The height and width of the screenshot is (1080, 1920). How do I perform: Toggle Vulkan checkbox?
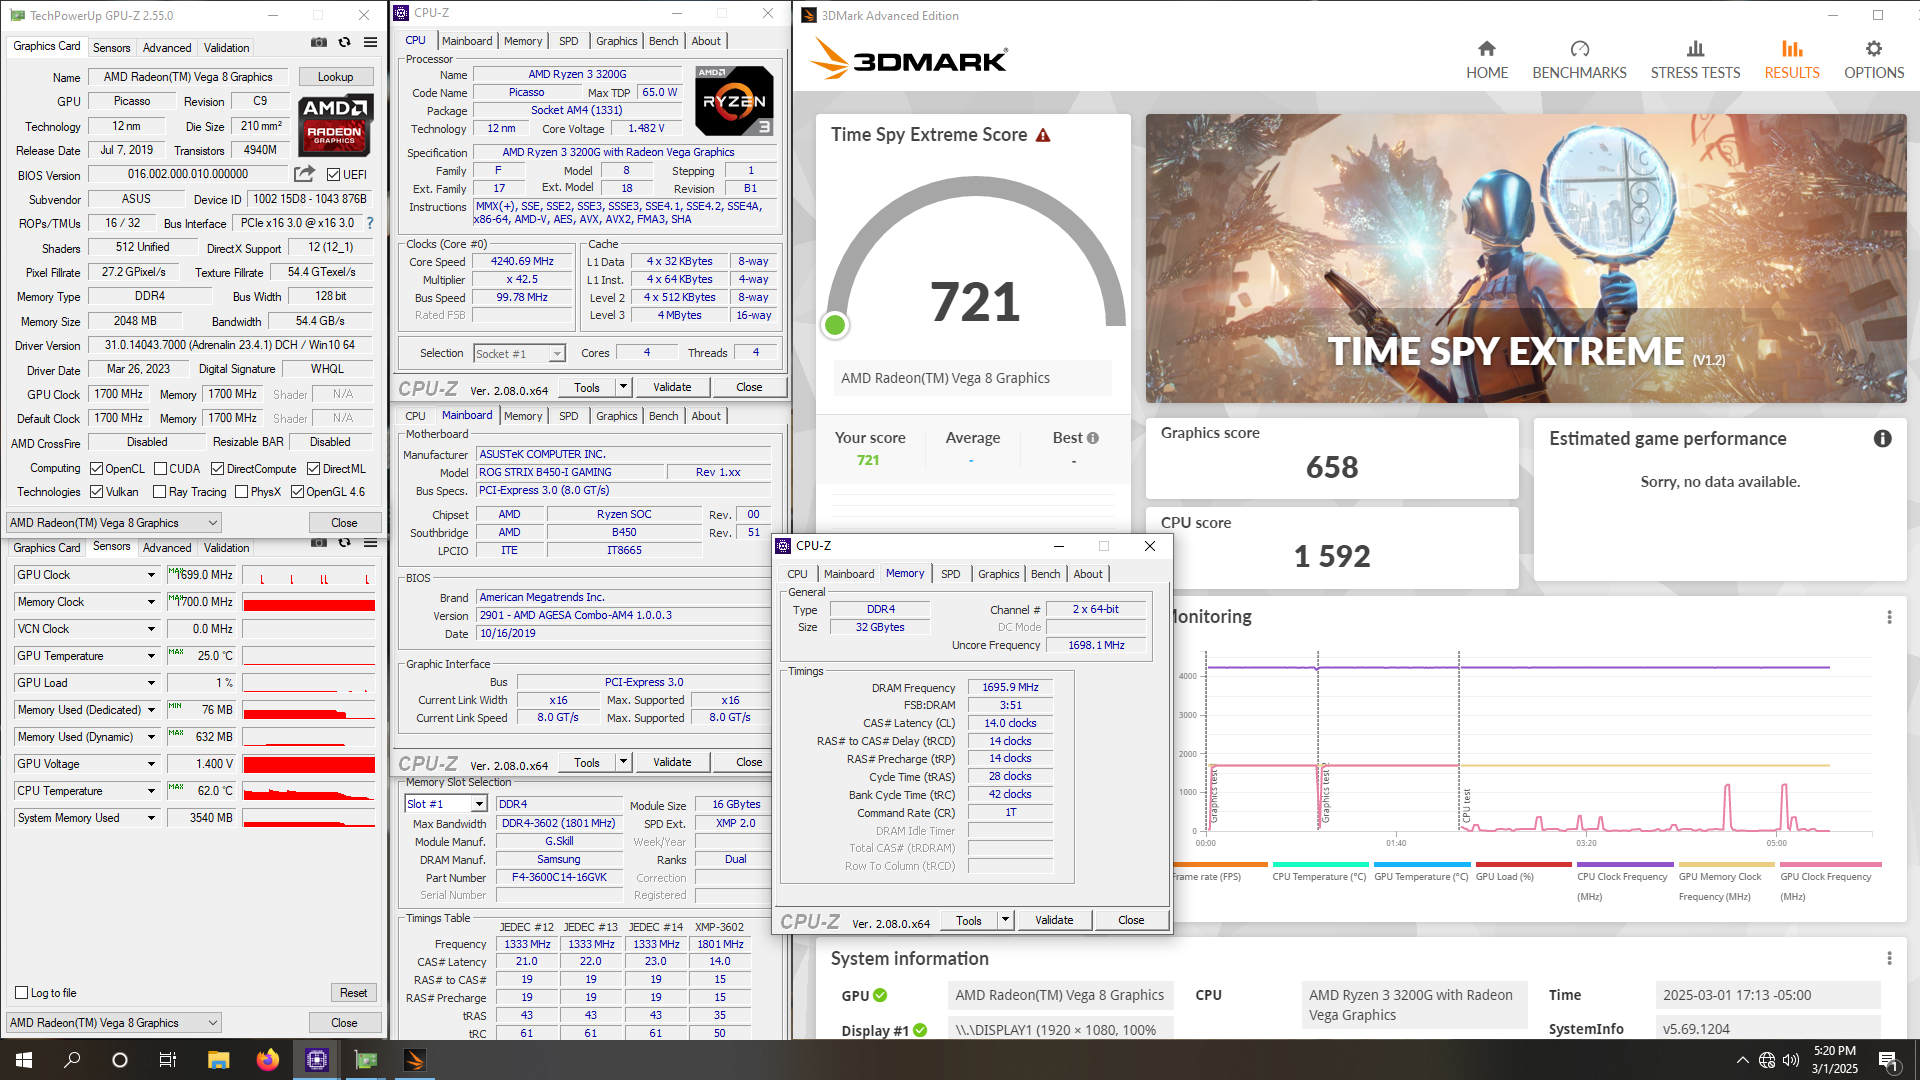97,492
